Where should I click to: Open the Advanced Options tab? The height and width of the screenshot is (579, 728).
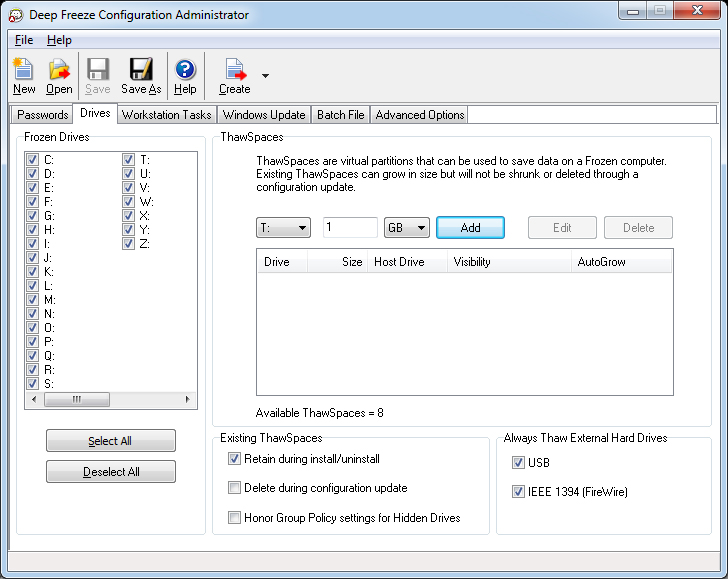420,115
